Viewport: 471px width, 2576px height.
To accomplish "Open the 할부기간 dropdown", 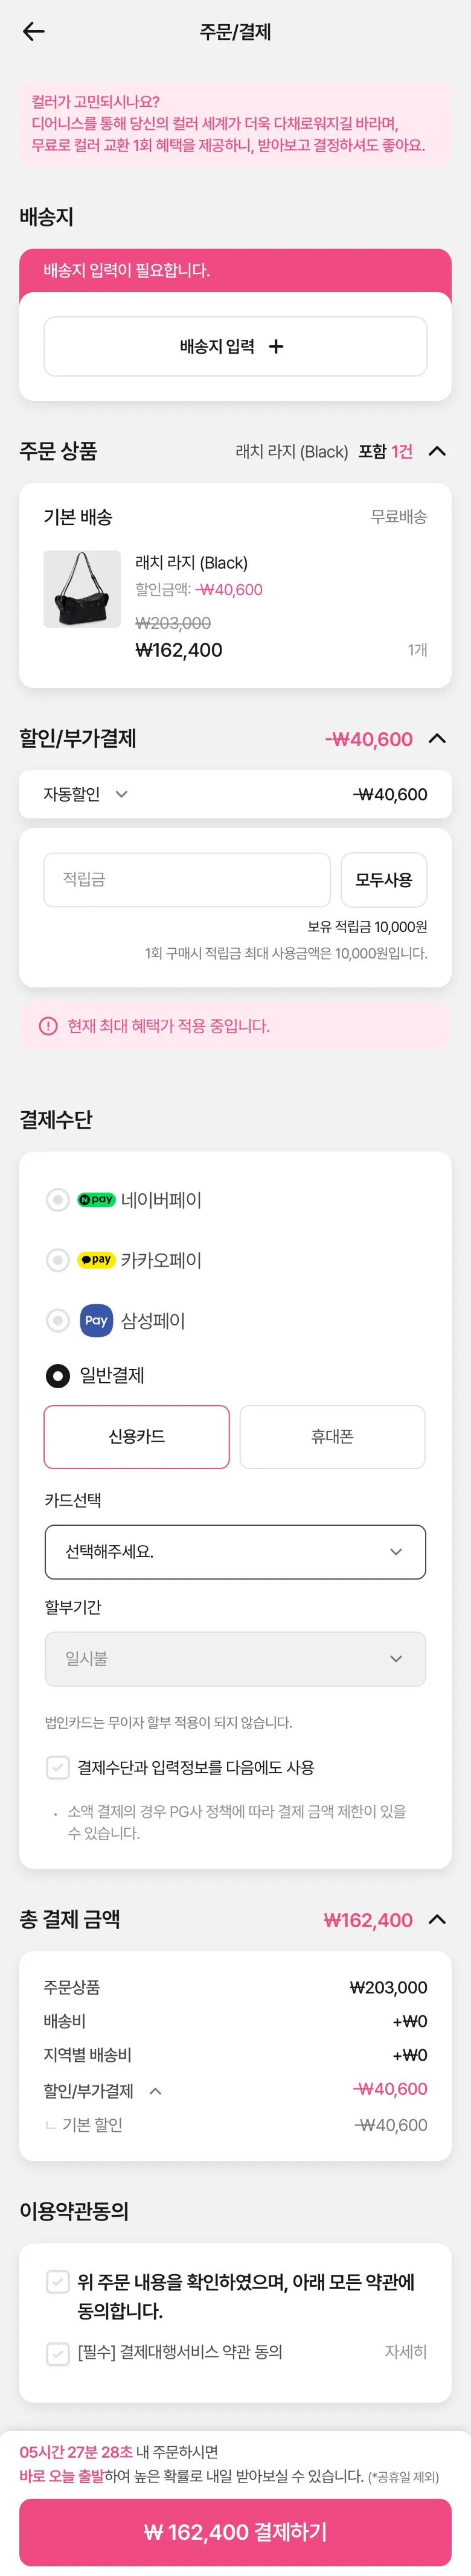I will point(235,1658).
